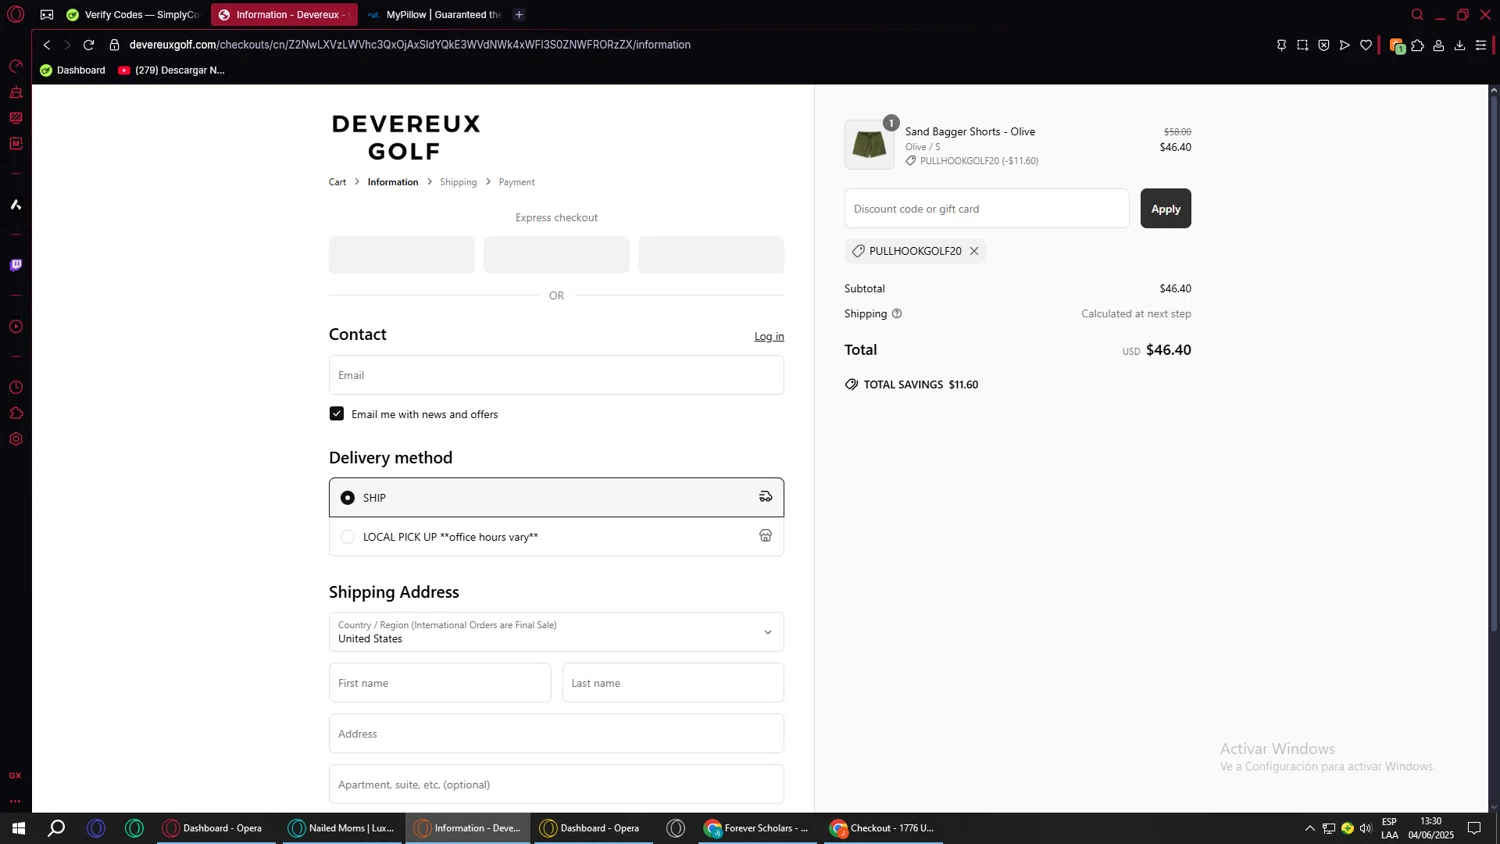Click the pinboard pin icon in address bar
This screenshot has height=844, width=1500.
pos(1281,45)
